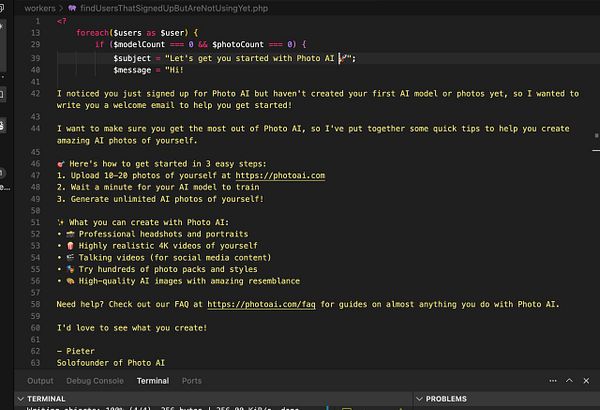Maximize the panel with the upward chevron icon
600x410 pixels.
[x=569, y=381]
